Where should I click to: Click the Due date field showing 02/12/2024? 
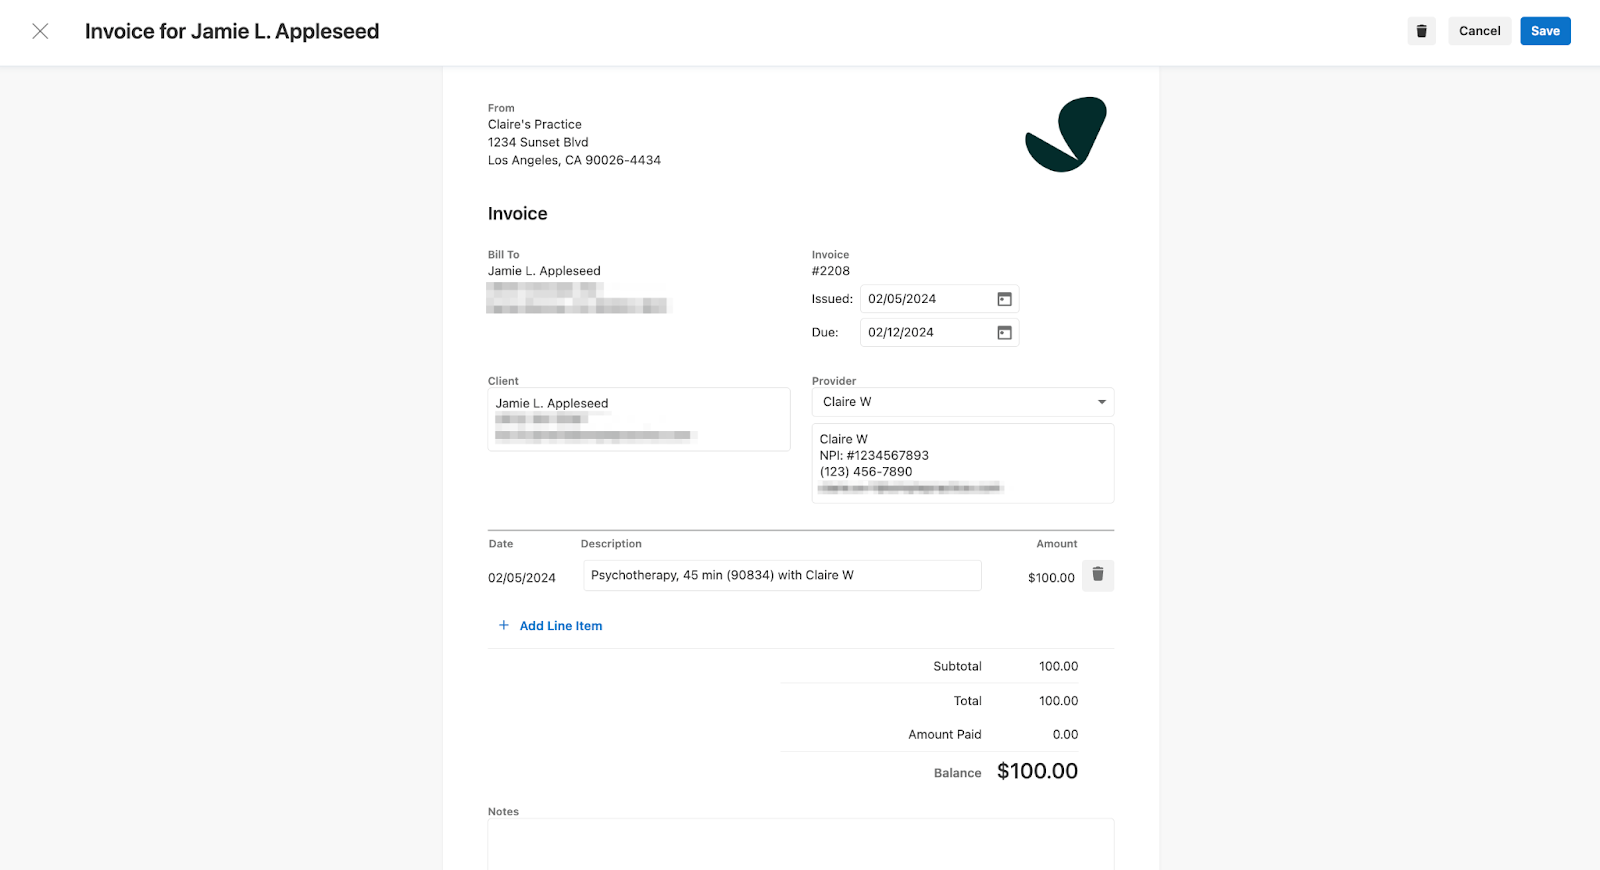pyautogui.click(x=925, y=333)
